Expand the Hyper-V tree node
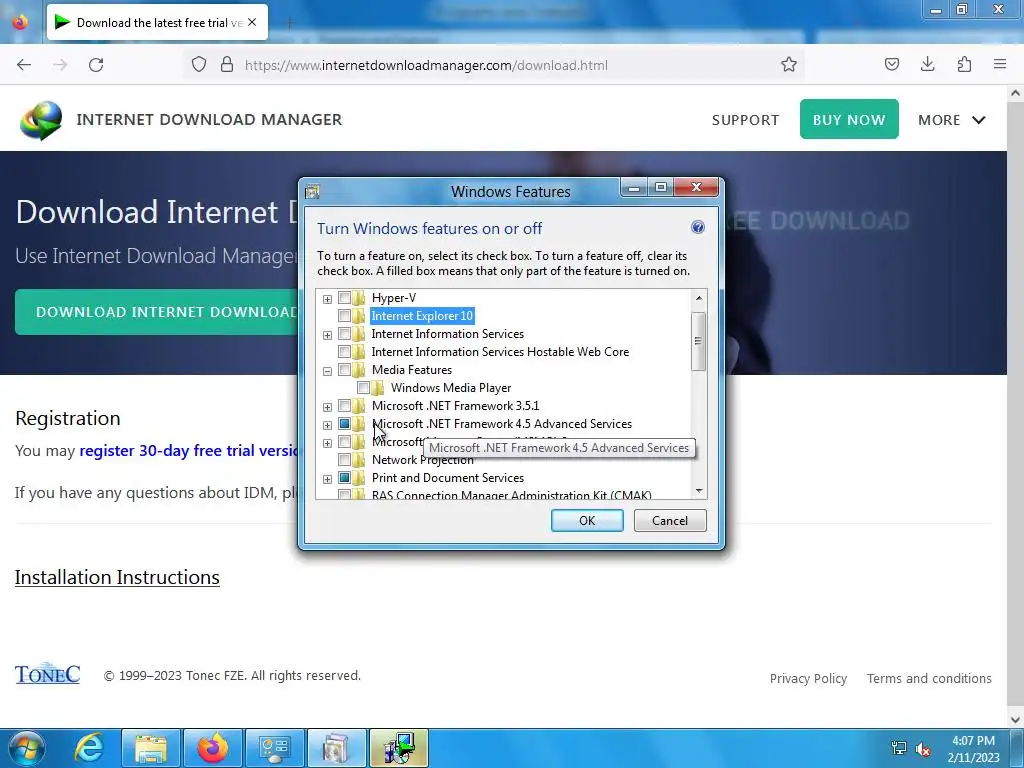 pyautogui.click(x=327, y=299)
